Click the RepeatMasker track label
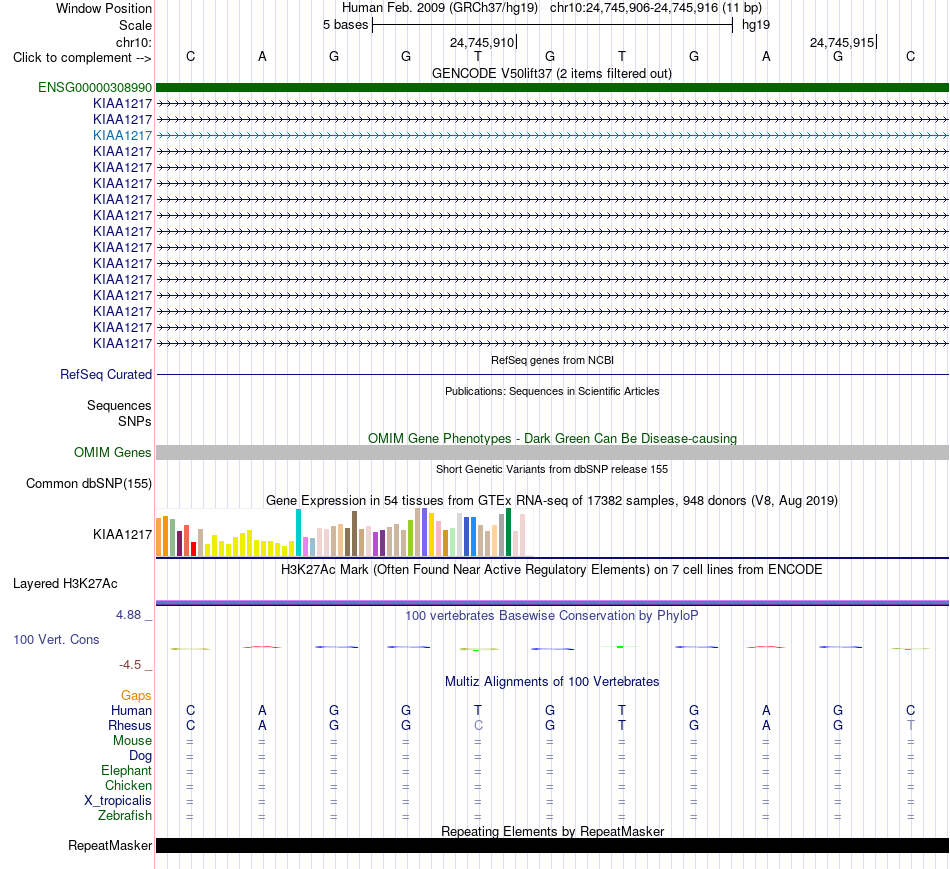This screenshot has width=950, height=869. tap(110, 845)
